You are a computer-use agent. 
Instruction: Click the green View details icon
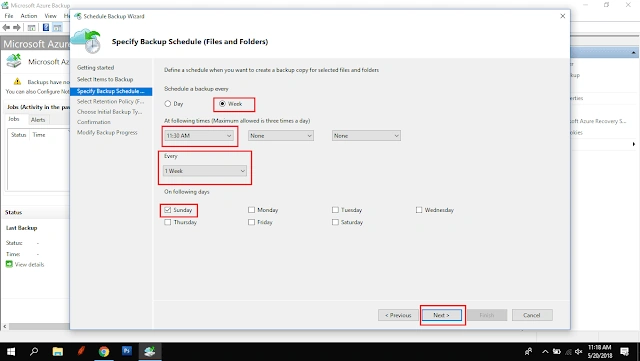tap(9, 264)
